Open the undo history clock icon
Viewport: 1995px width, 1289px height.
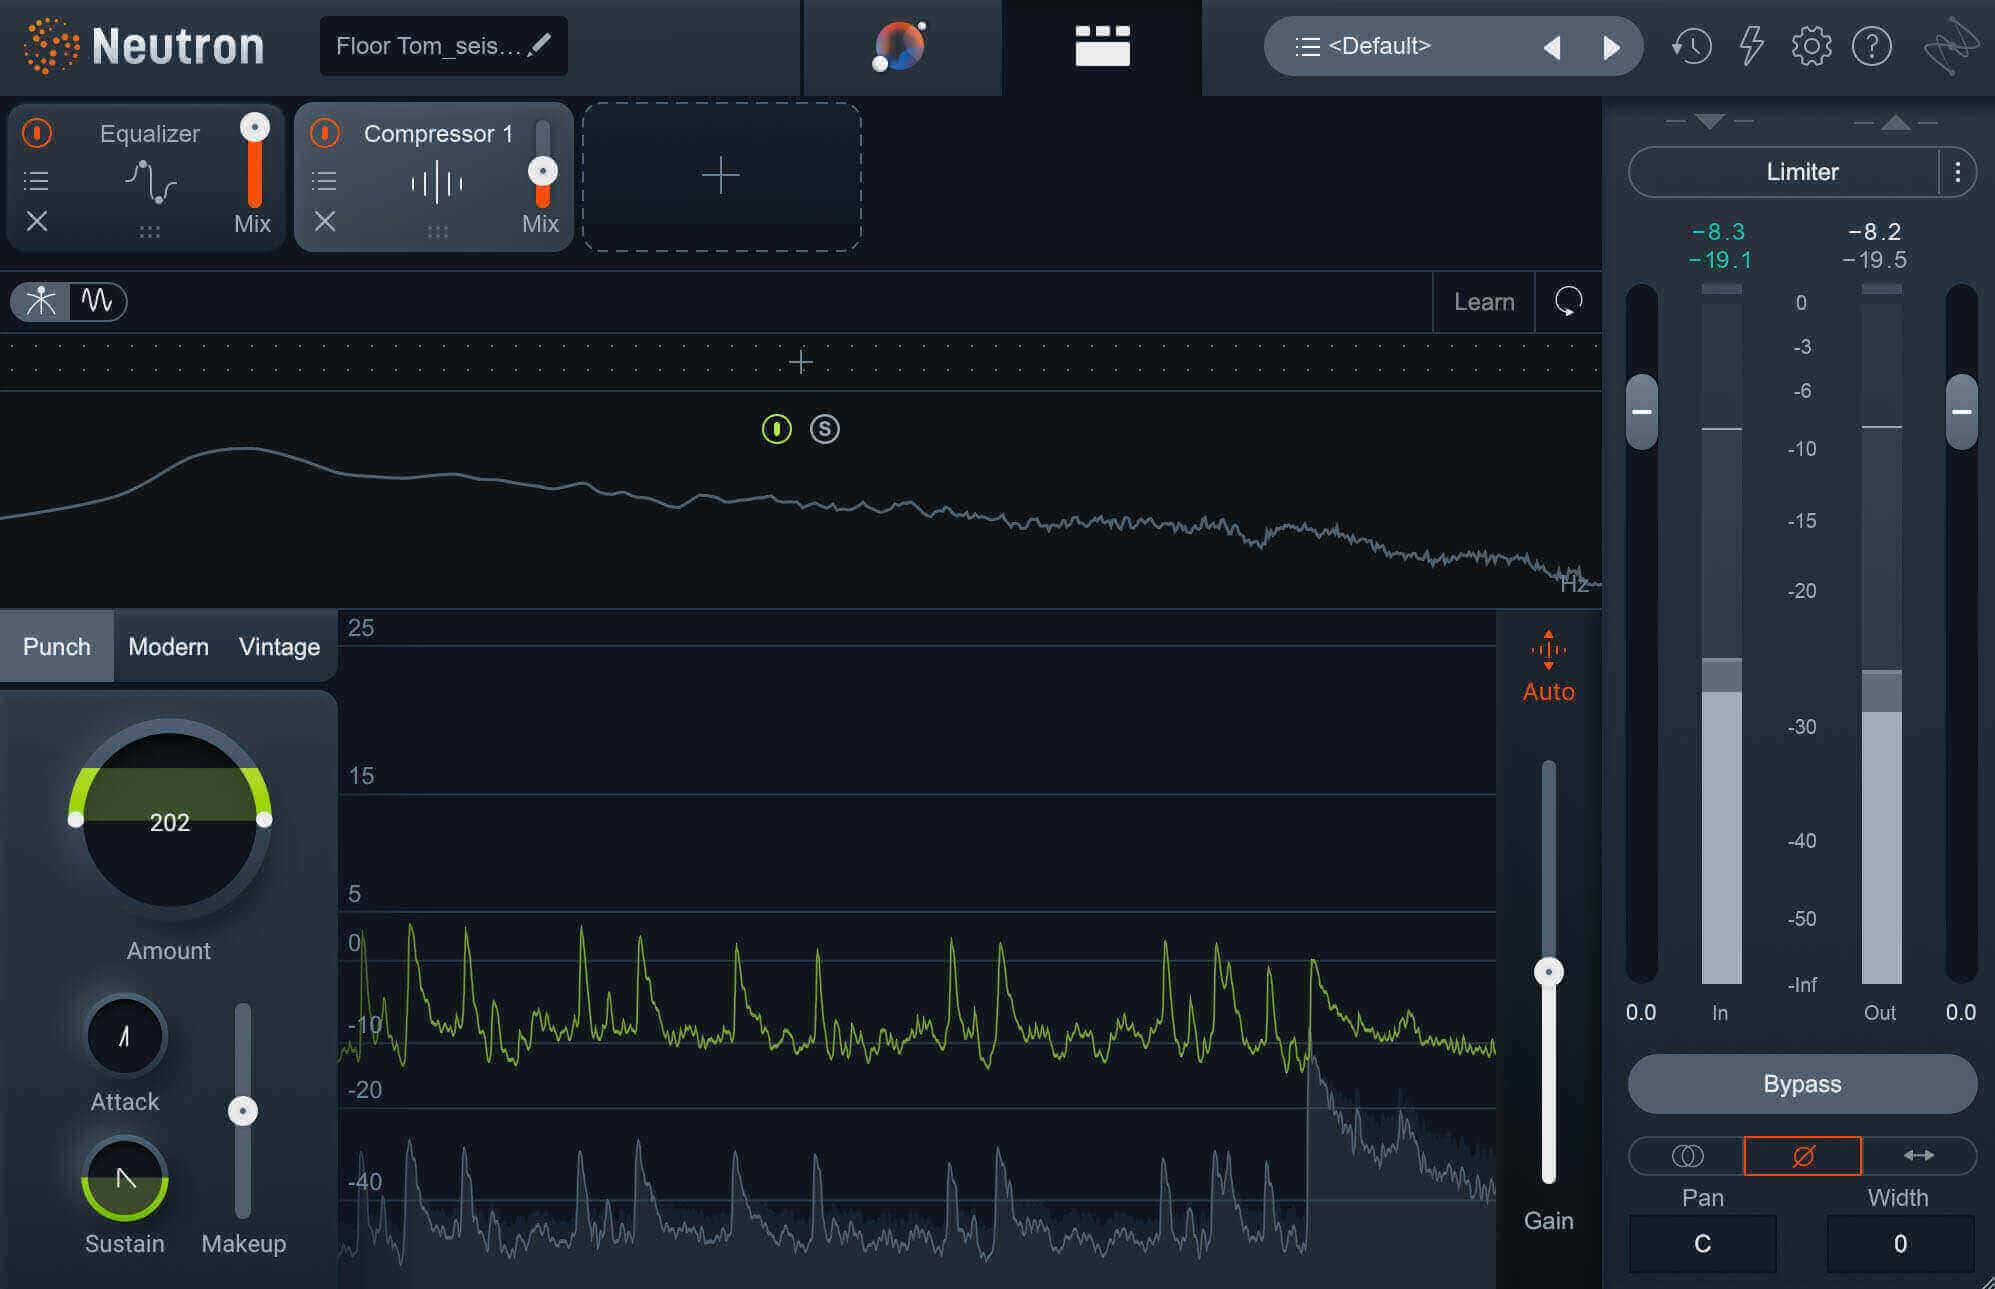(1691, 46)
